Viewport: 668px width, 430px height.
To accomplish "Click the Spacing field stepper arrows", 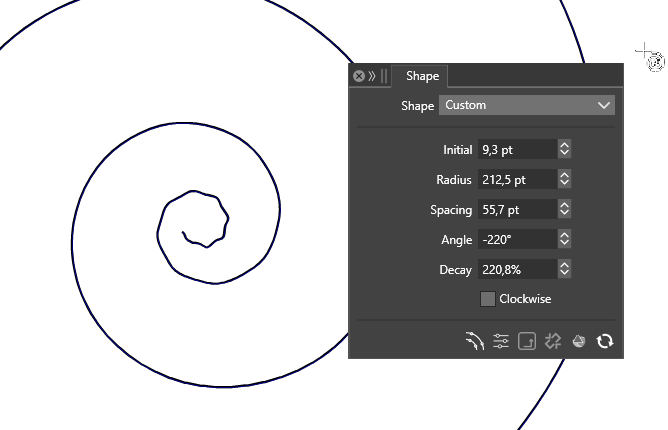I will pyautogui.click(x=564, y=209).
